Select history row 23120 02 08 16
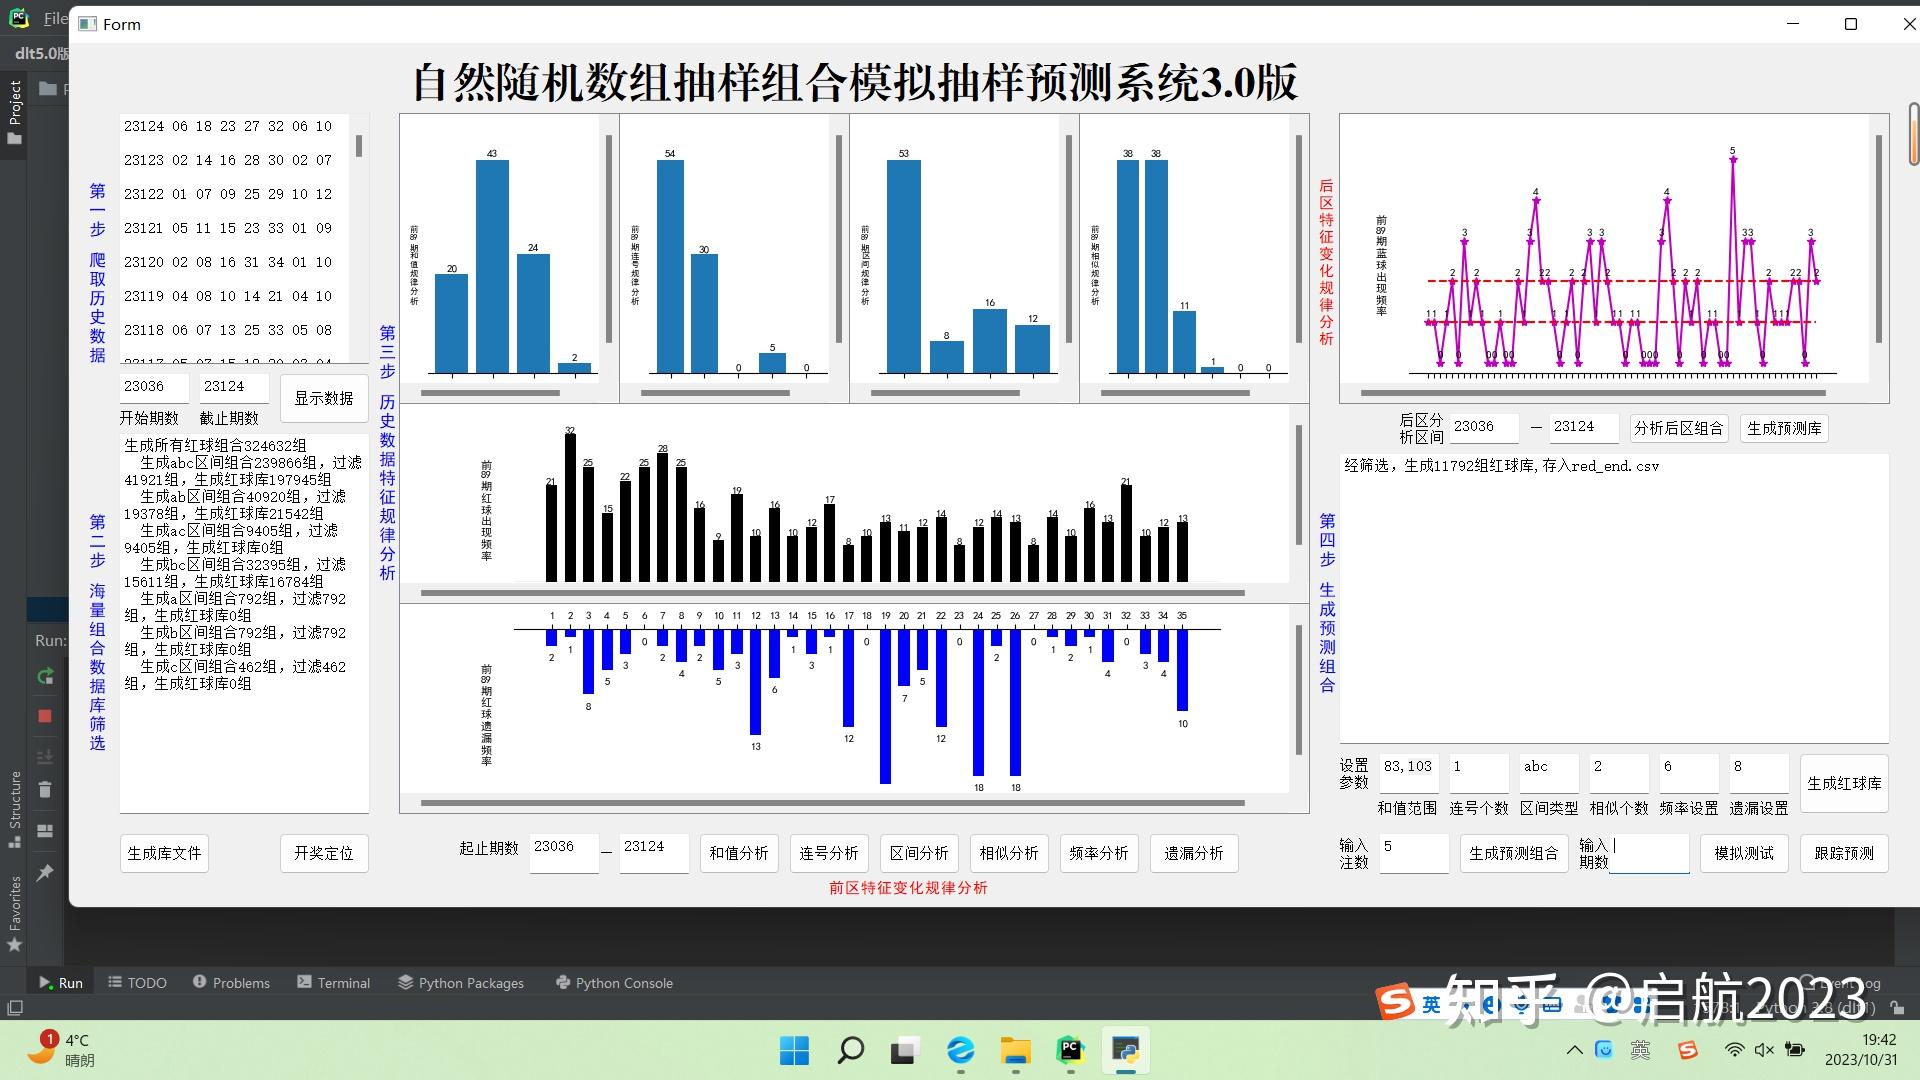The height and width of the screenshot is (1080, 1920). (x=228, y=263)
